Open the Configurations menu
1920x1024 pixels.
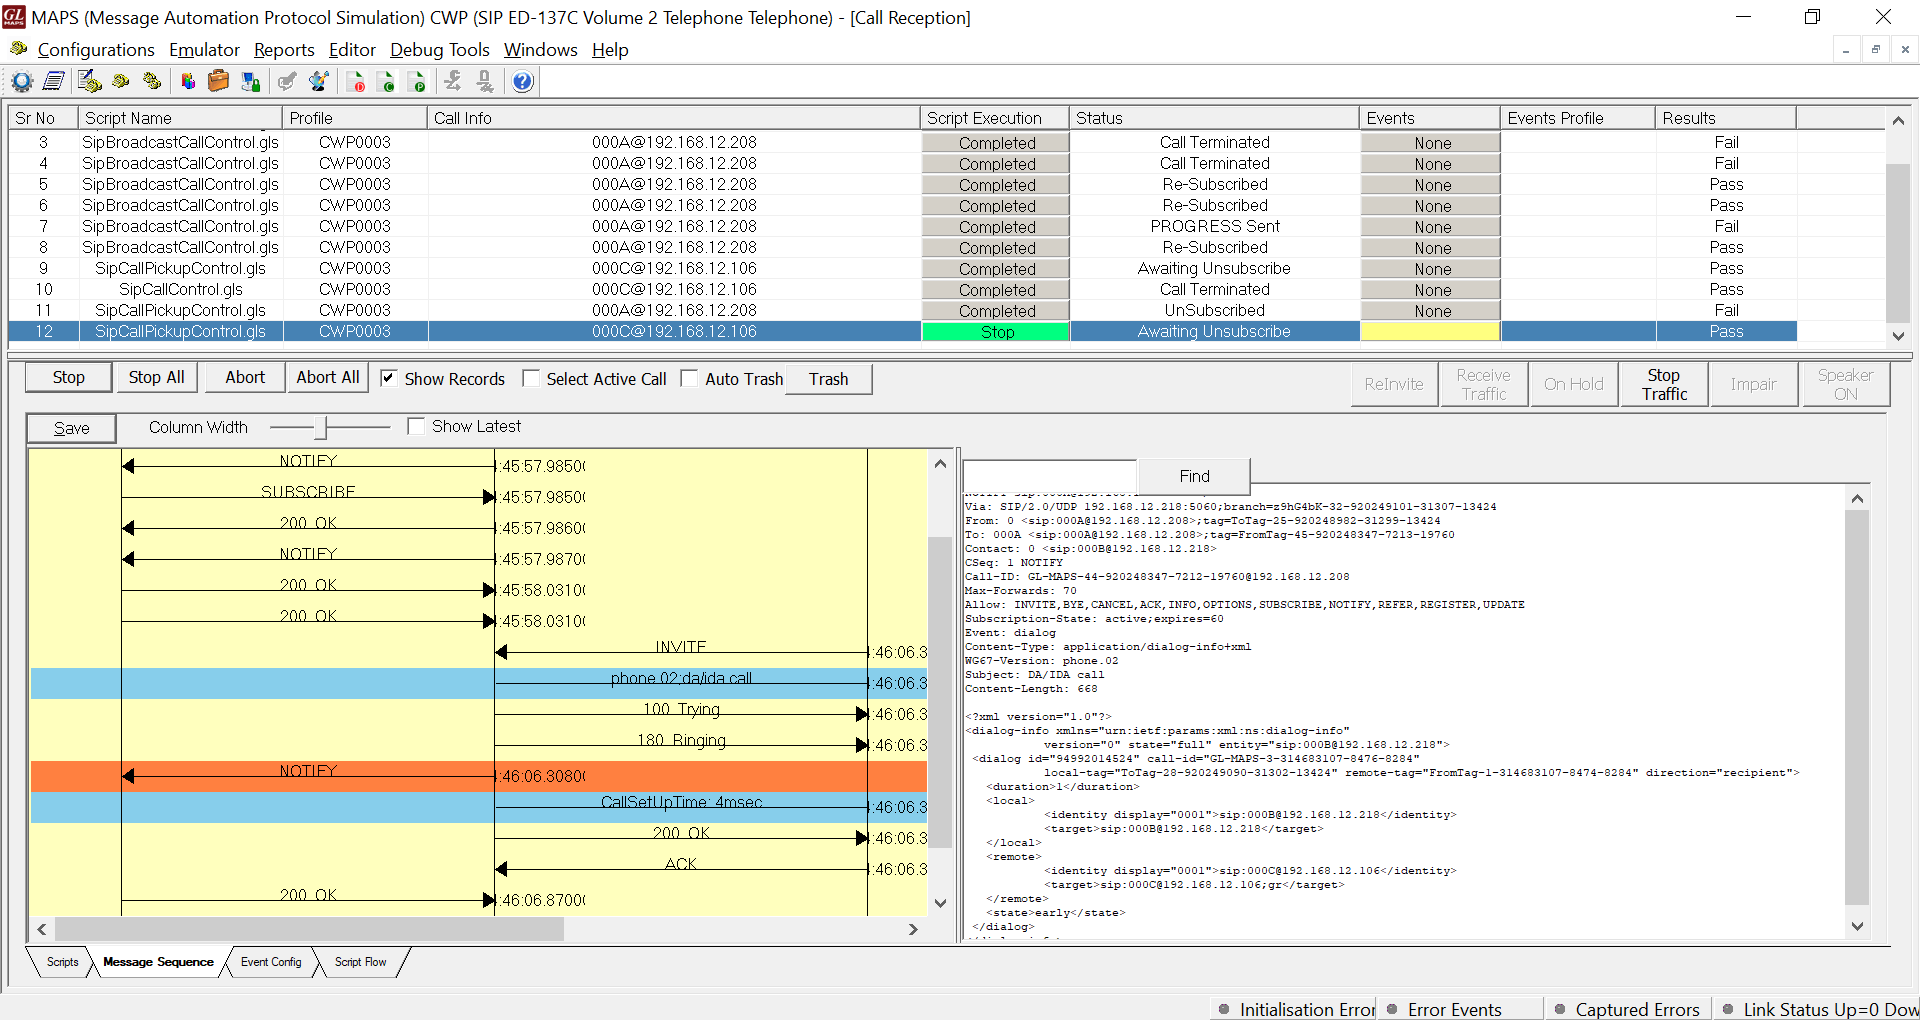click(96, 50)
